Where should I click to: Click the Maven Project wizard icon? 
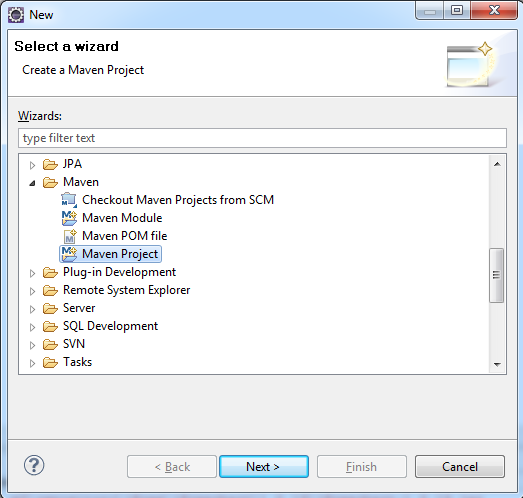point(69,254)
